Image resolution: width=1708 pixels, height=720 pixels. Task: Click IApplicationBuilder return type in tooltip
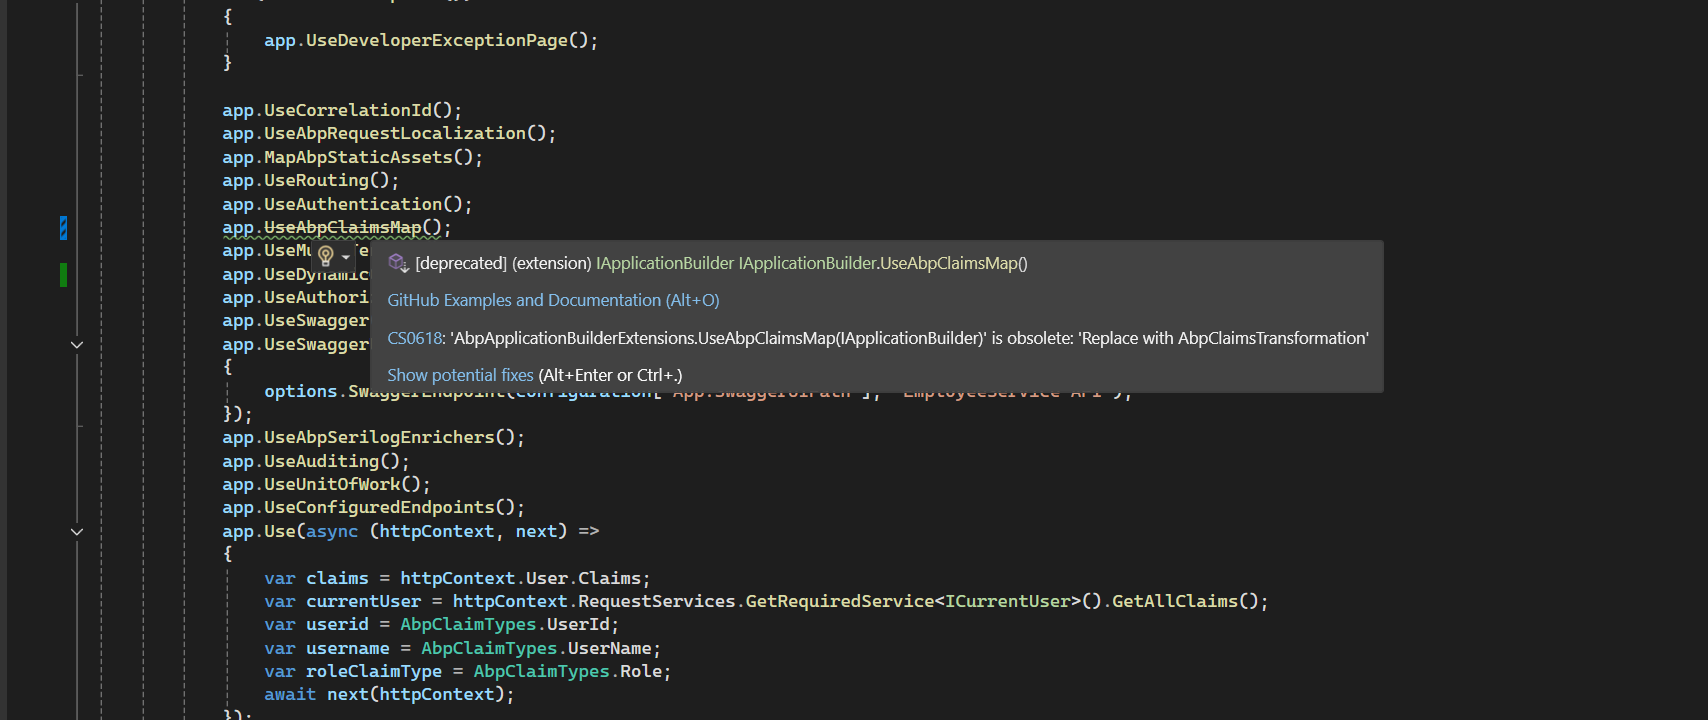tap(665, 263)
